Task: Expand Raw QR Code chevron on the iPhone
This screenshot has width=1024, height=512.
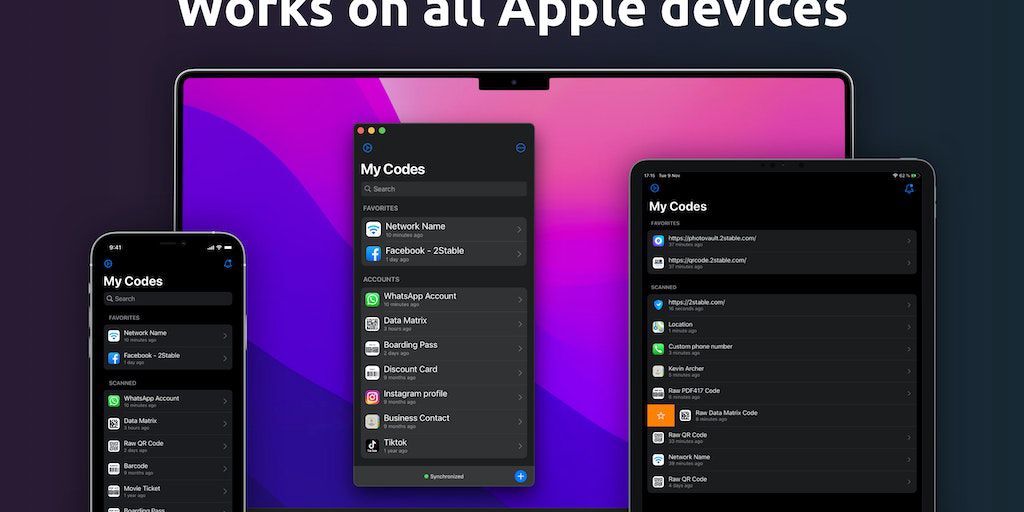Action: (x=225, y=446)
